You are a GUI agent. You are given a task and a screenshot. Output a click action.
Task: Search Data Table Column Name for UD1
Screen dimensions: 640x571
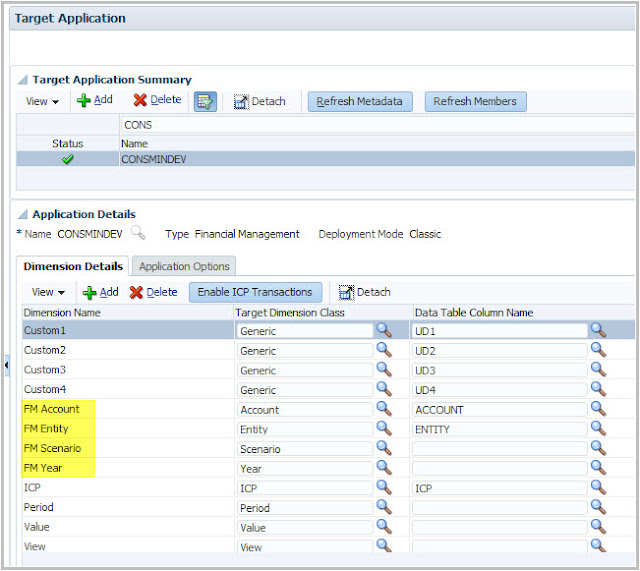click(598, 330)
